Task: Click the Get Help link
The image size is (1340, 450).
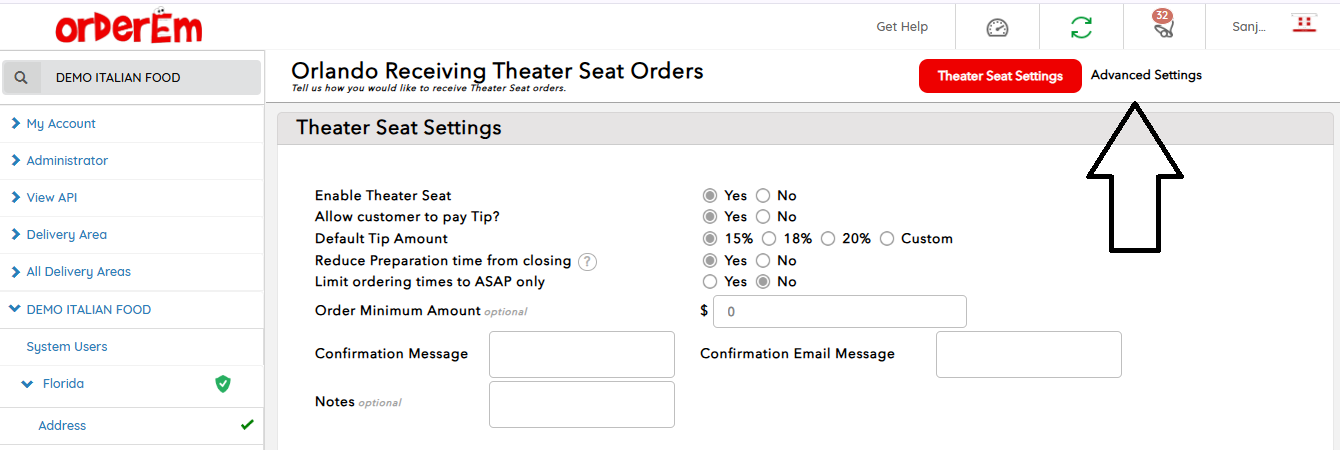Action: [x=902, y=27]
